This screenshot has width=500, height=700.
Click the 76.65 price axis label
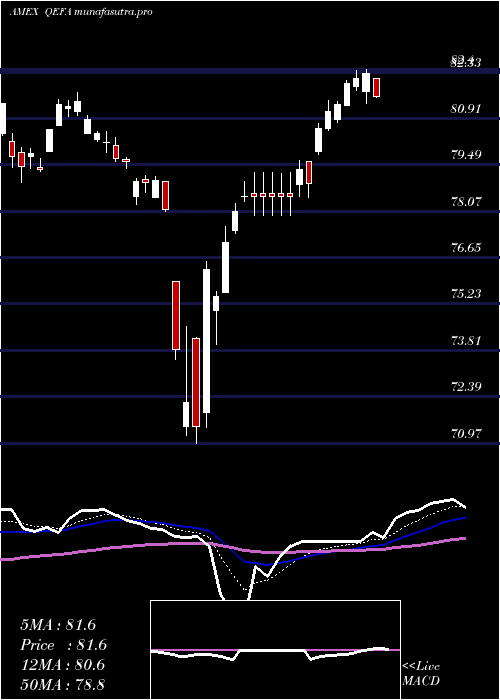[466, 248]
